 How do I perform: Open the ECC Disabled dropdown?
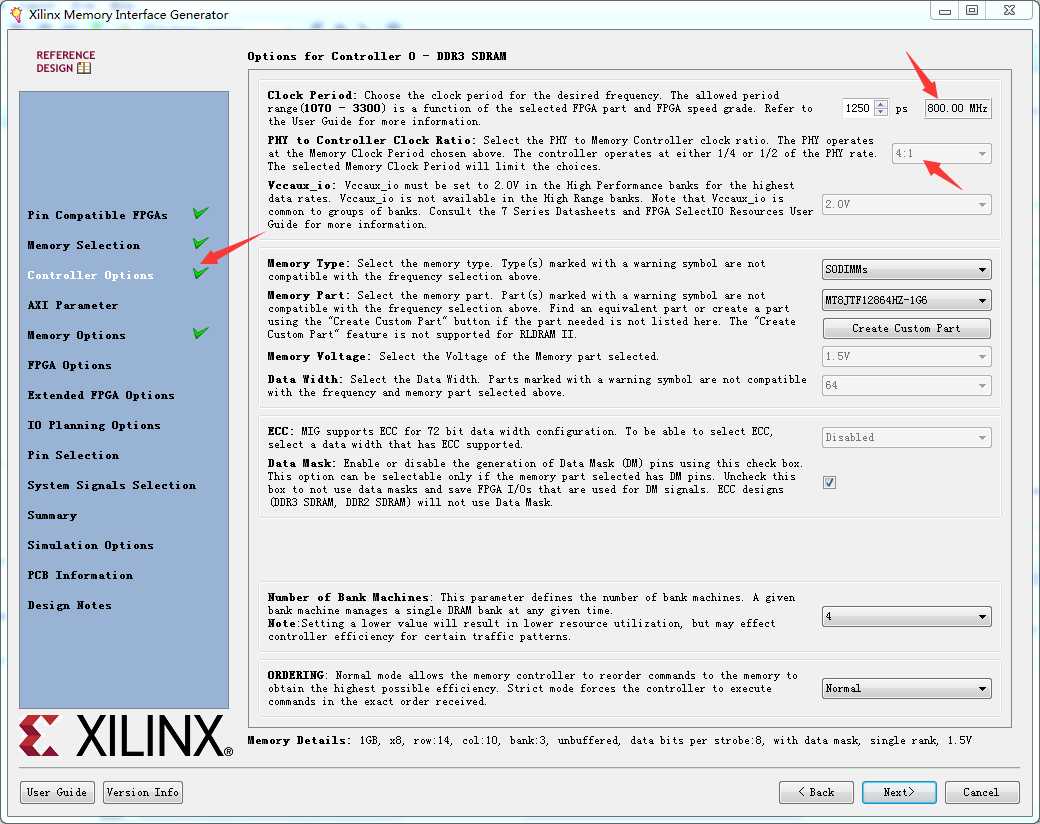pyautogui.click(x=907, y=437)
